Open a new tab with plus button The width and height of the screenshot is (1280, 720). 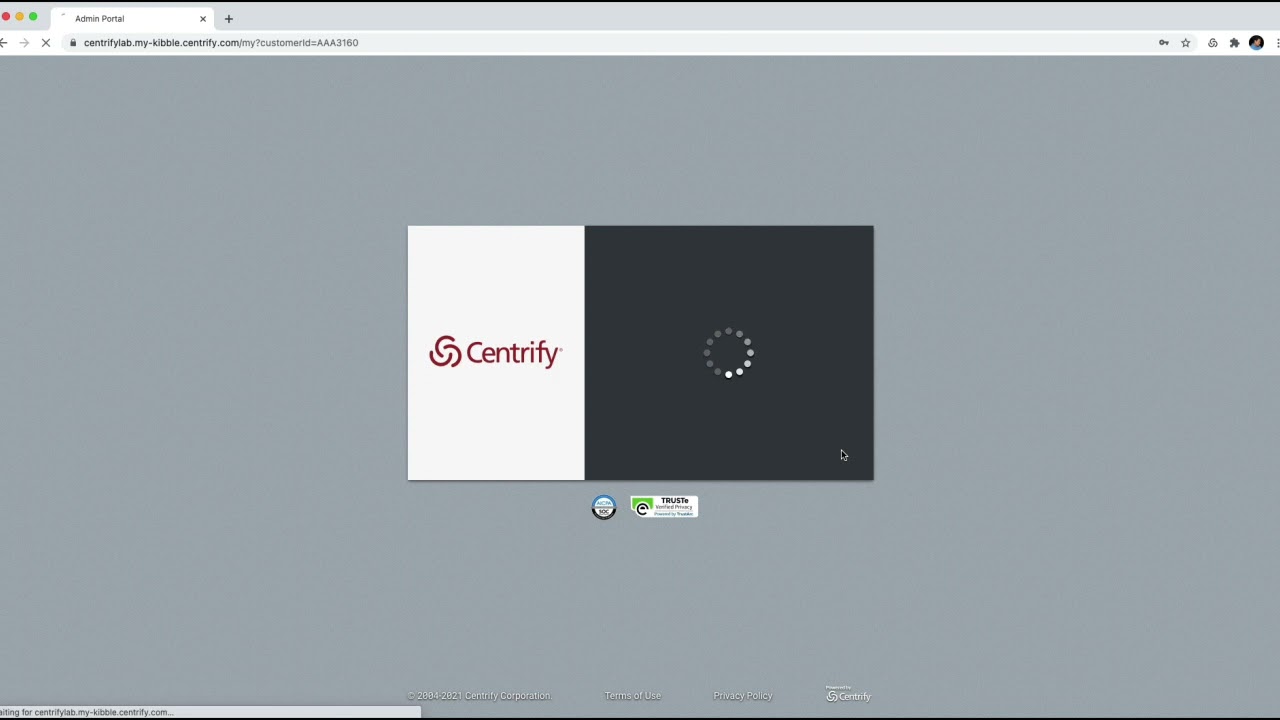pyautogui.click(x=228, y=19)
